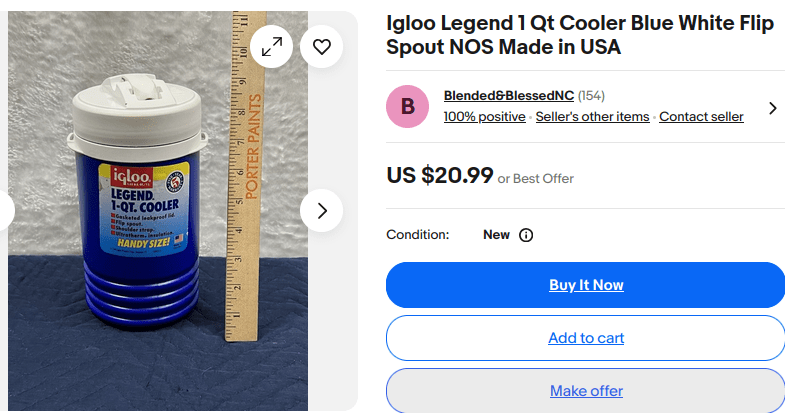Click the Make offer button
The image size is (785, 413).
click(585, 391)
